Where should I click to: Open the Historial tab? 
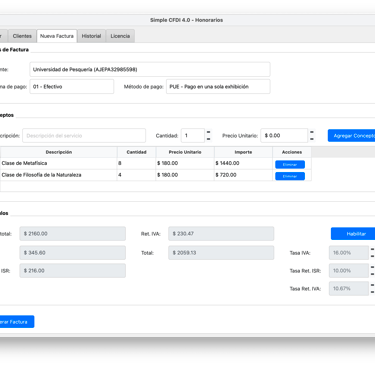pos(91,36)
